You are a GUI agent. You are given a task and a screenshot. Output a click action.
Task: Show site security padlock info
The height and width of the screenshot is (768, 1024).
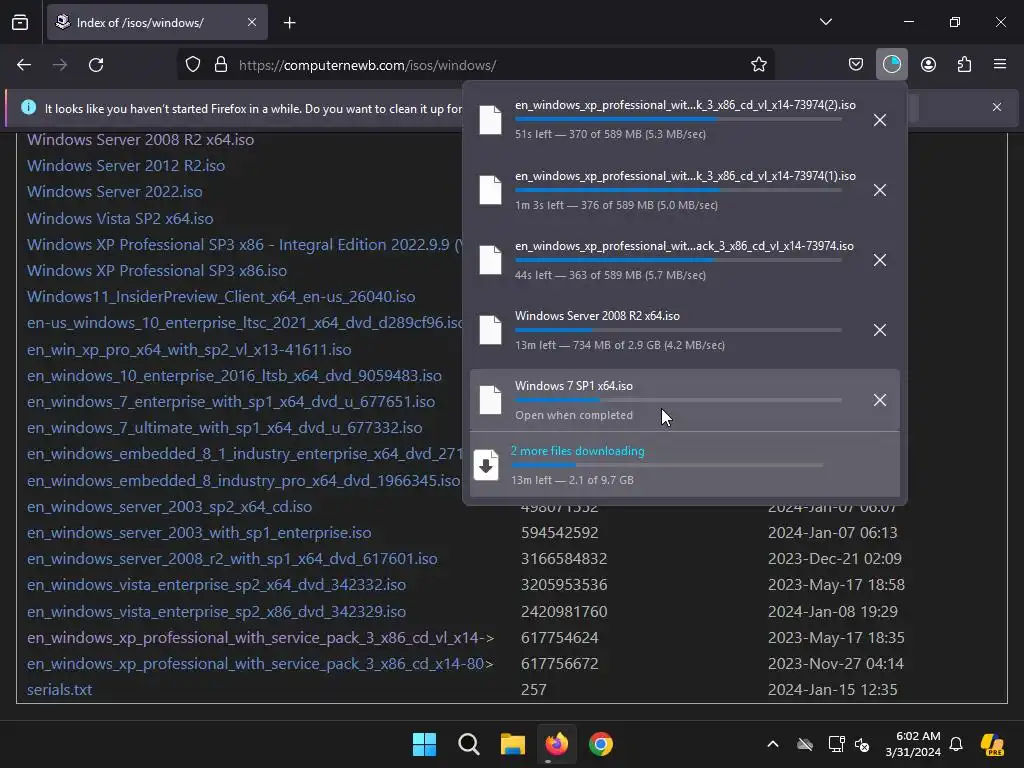pos(221,65)
